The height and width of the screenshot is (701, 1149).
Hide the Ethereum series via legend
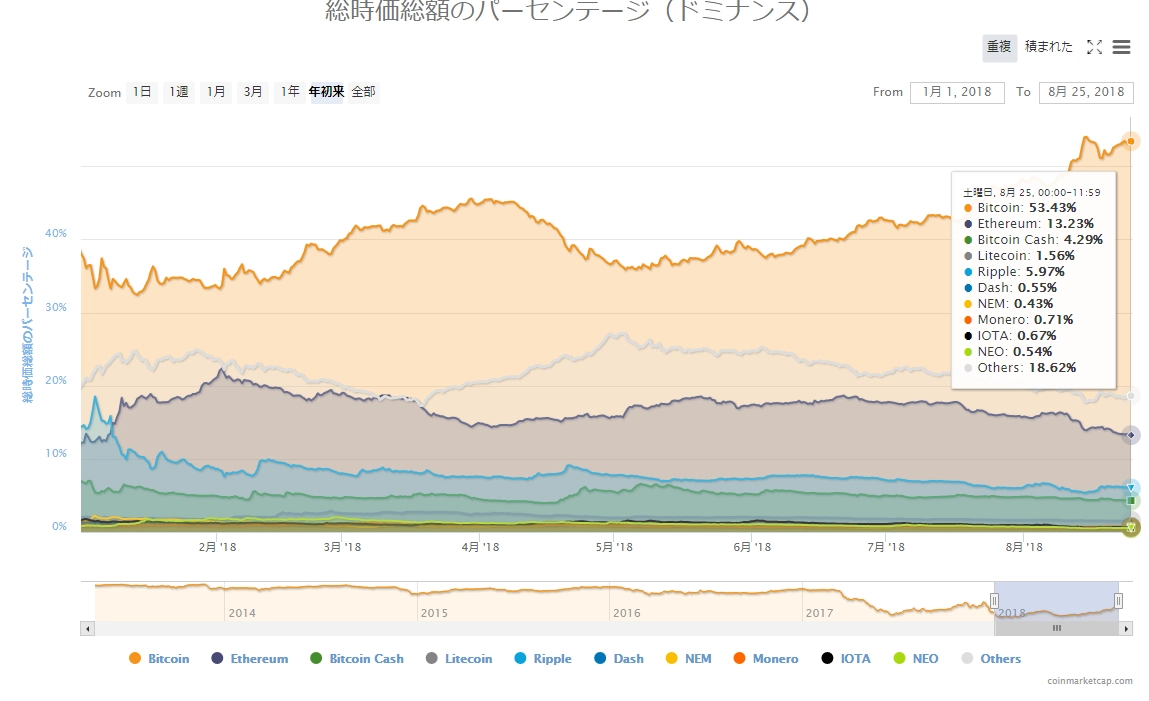(249, 659)
